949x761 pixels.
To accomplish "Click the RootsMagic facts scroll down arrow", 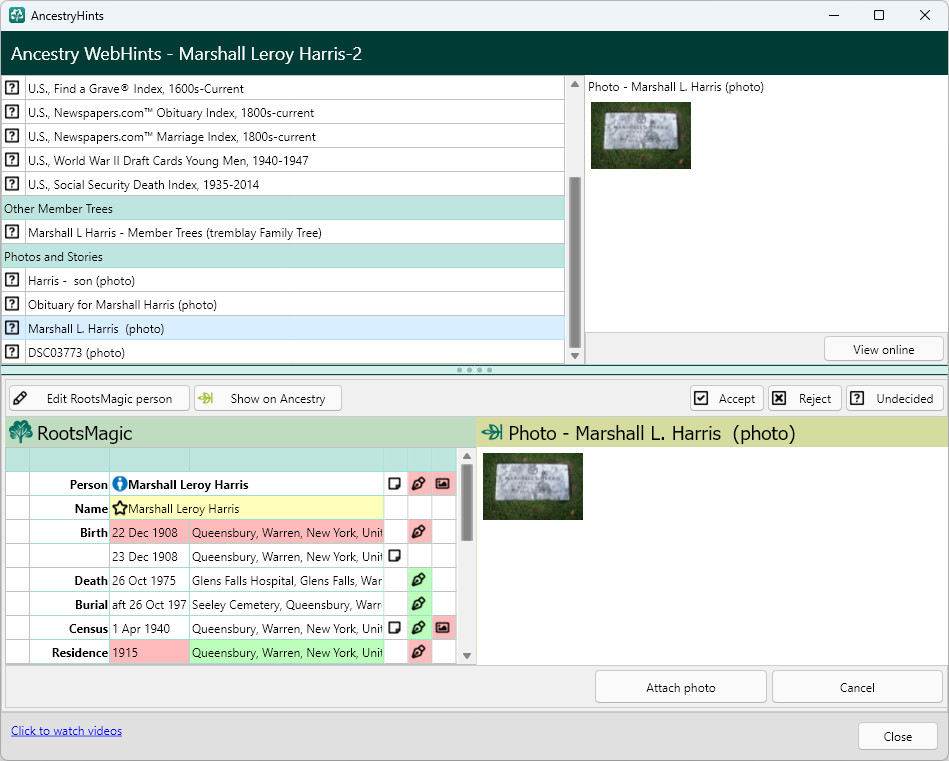I will point(467,655).
